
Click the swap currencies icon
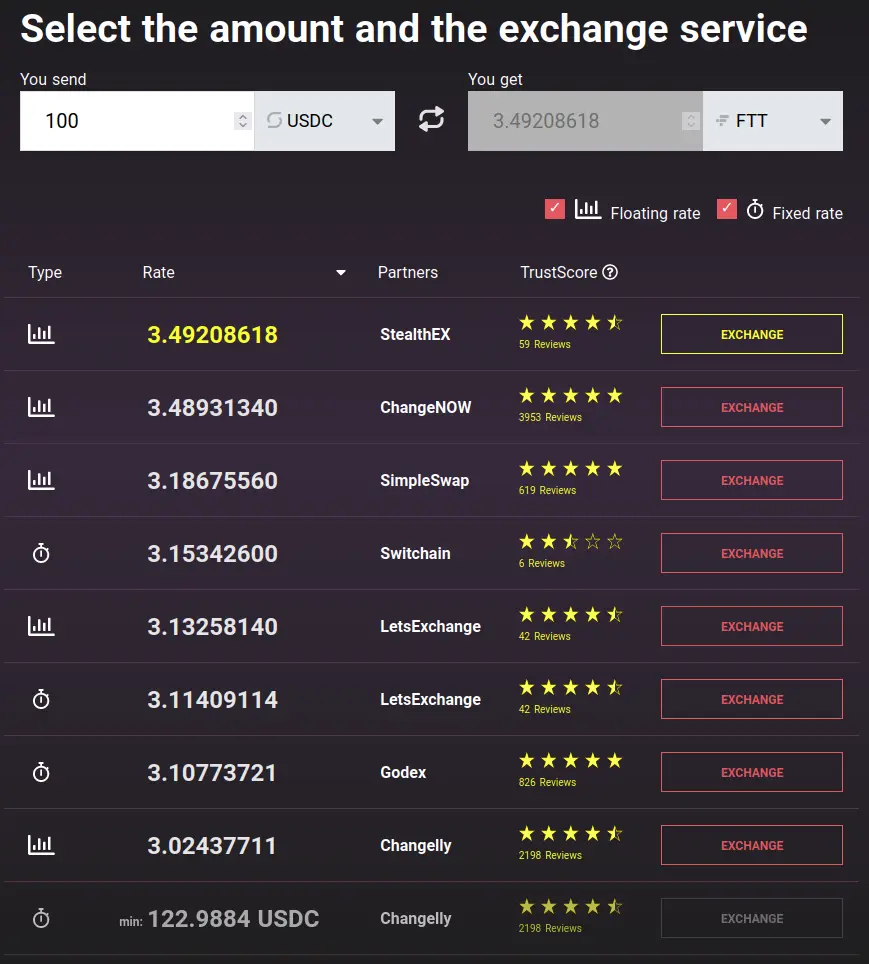431,119
